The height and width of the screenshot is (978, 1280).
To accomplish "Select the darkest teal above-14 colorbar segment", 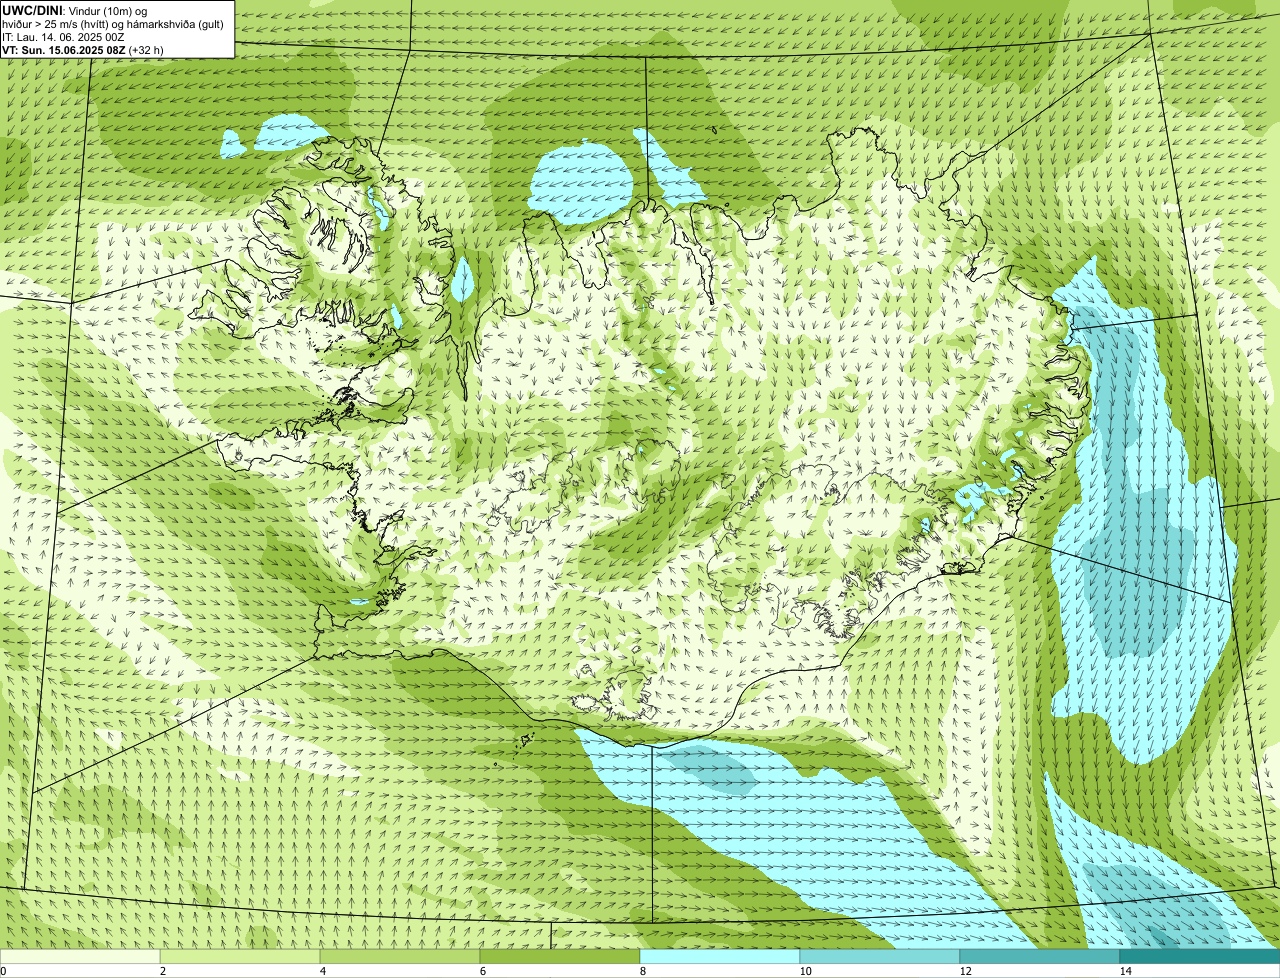I will click(1199, 956).
